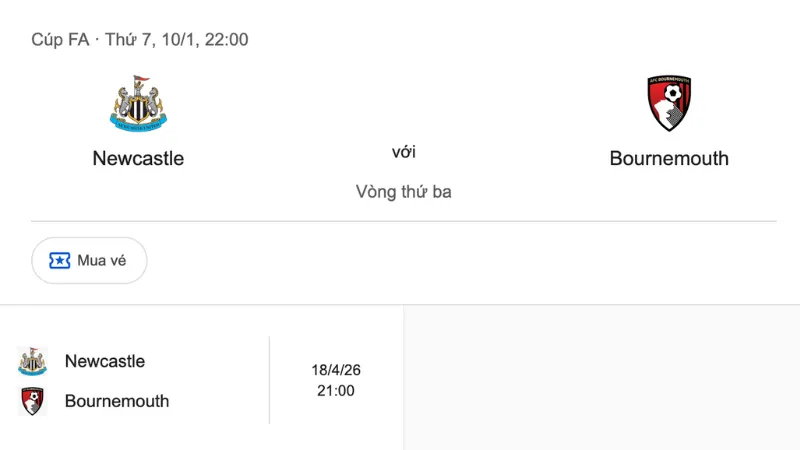The width and height of the screenshot is (800, 450).
Task: Click the Cúp FA match date header
Action: click(x=140, y=40)
